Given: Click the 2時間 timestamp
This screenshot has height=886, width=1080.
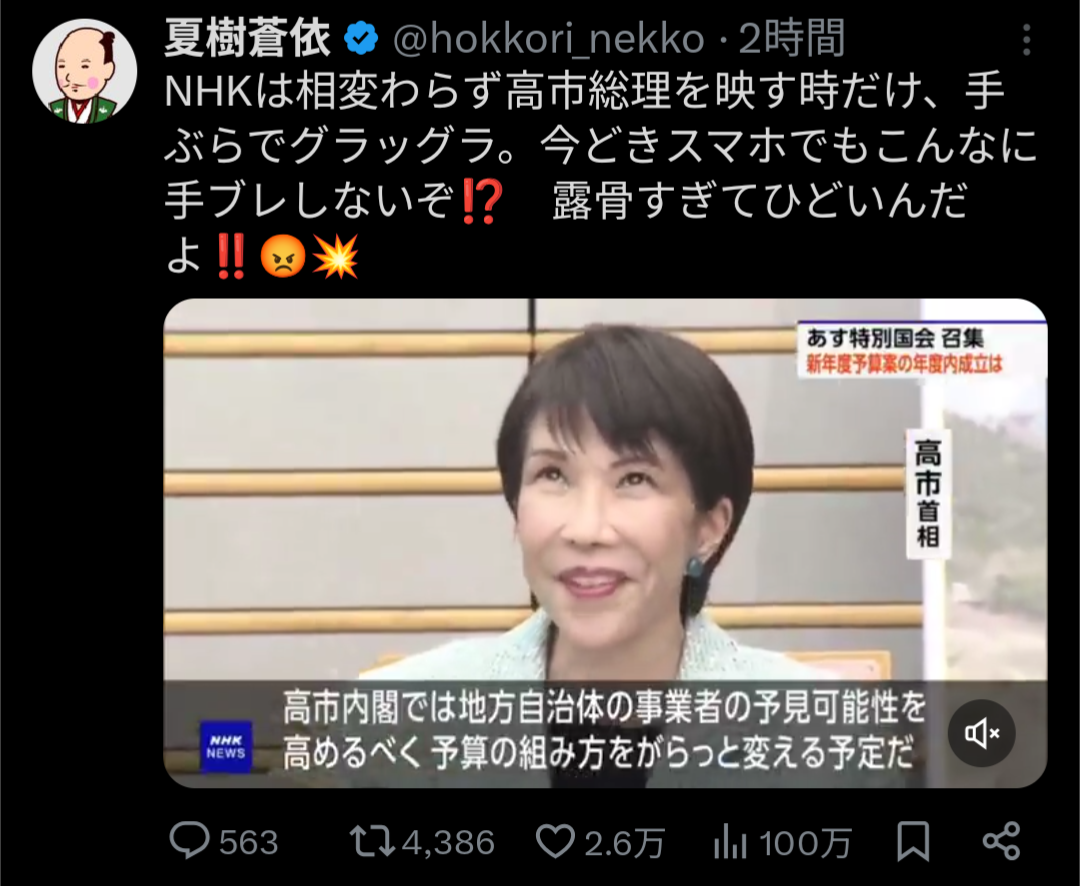Looking at the screenshot, I should pyautogui.click(x=792, y=39).
